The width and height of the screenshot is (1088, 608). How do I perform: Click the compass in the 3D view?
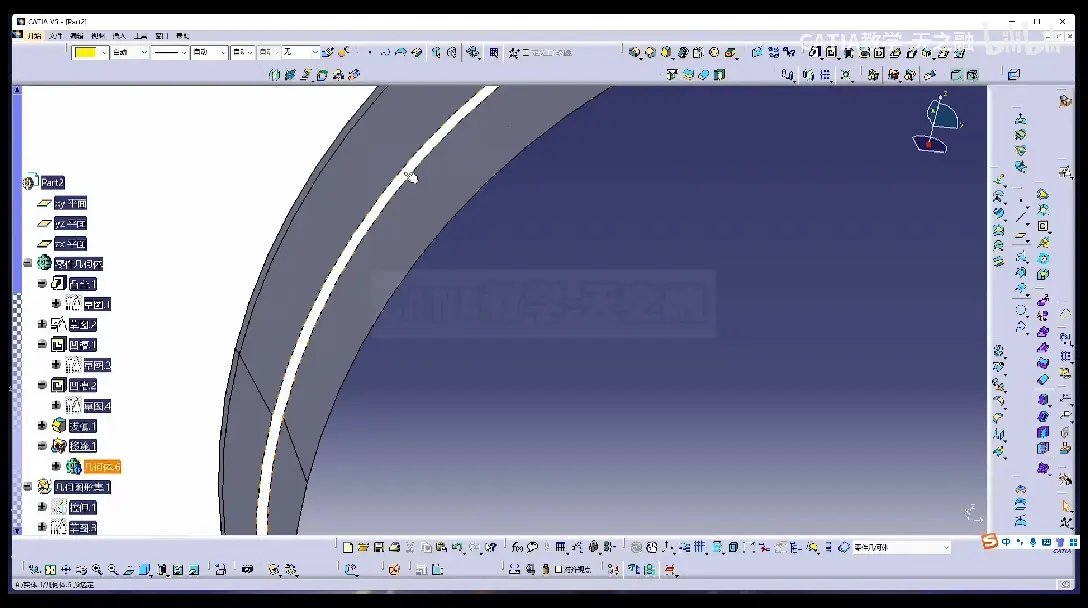click(x=937, y=125)
